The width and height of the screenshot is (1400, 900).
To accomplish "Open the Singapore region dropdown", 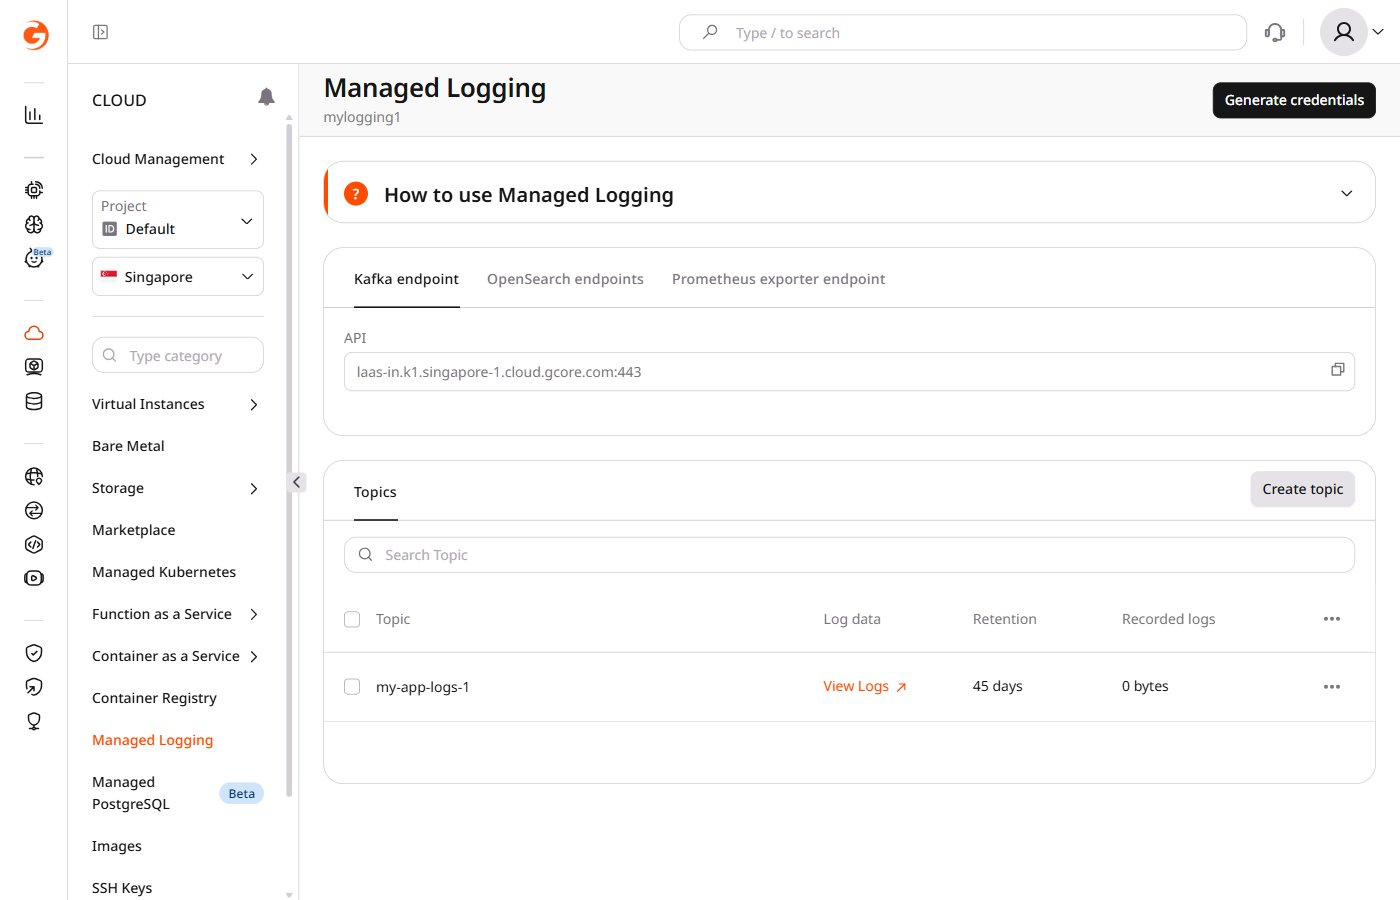I will 178,277.
